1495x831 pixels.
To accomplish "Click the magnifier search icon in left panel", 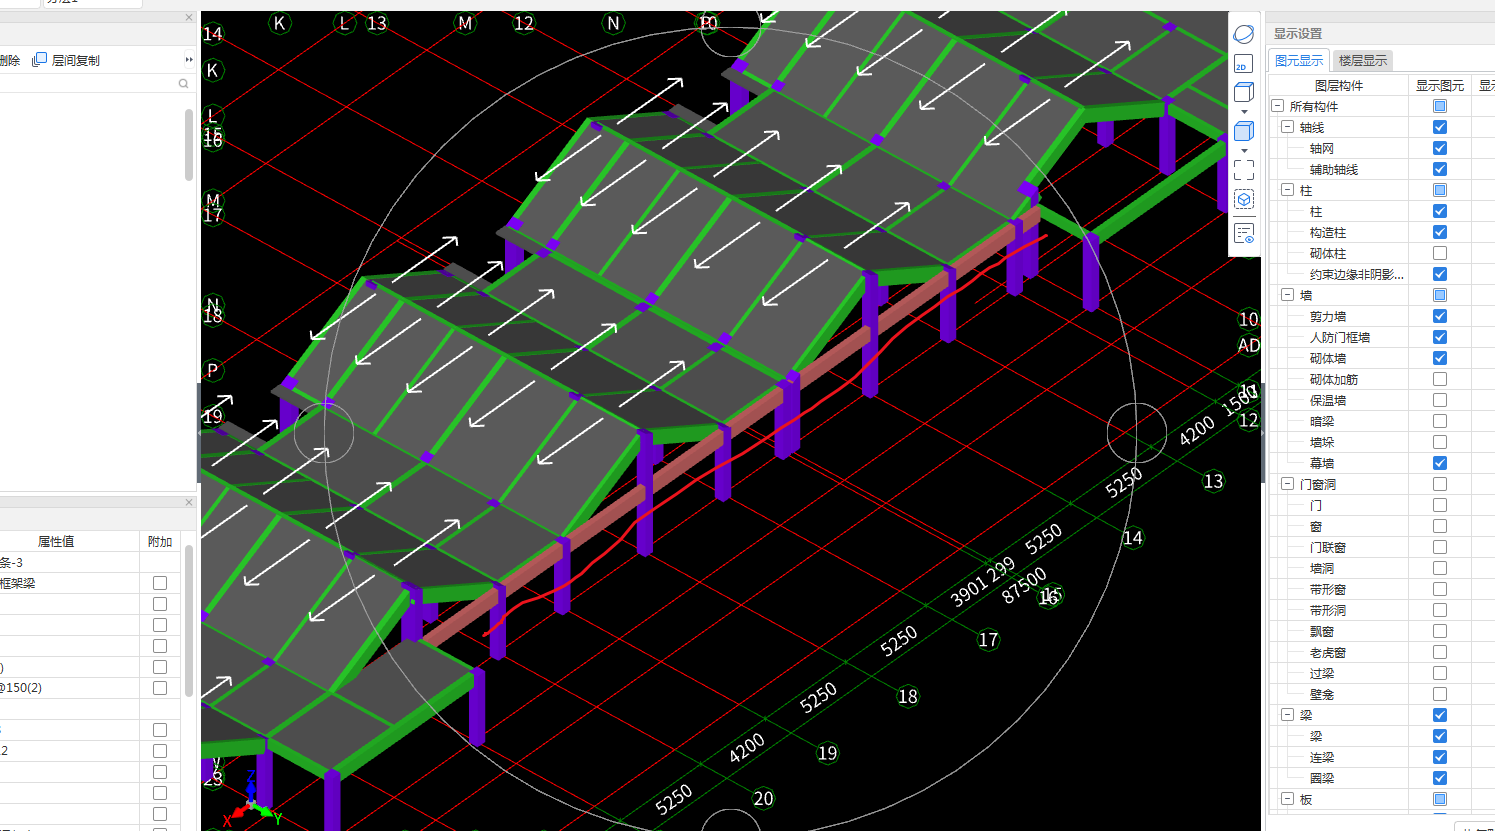I will [183, 84].
